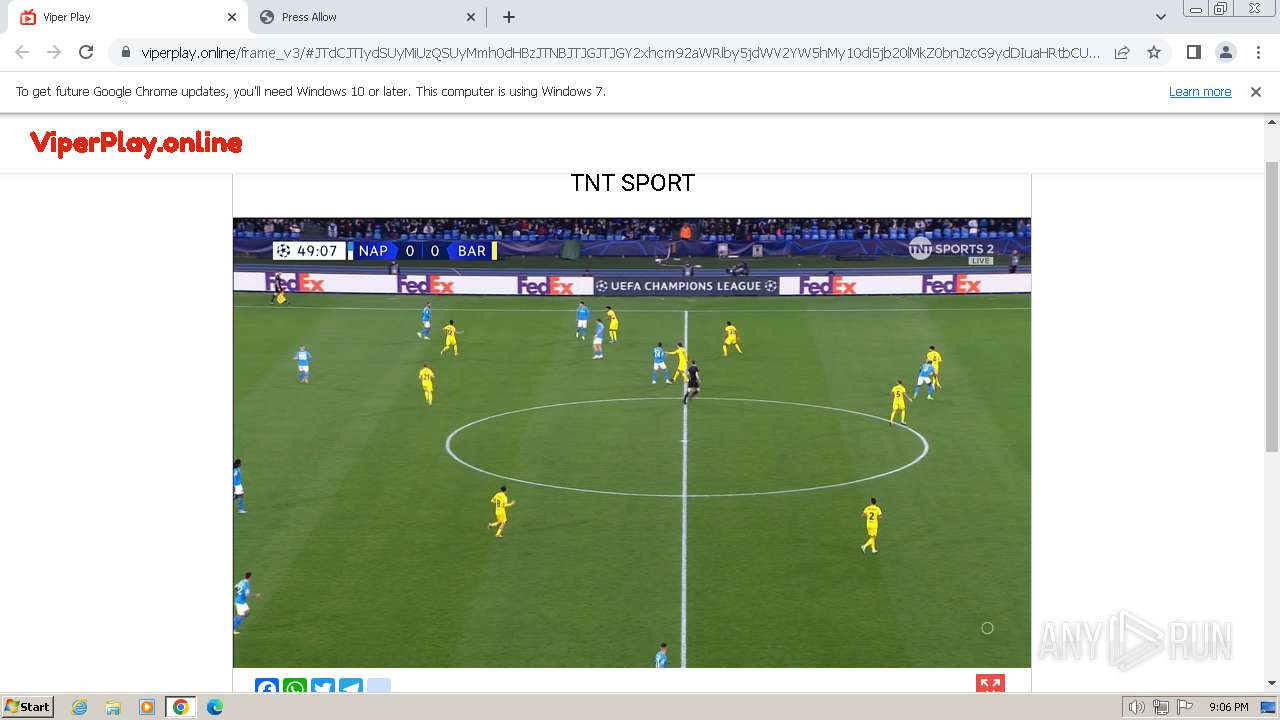Select Chrome in the taskbar
Image resolution: width=1280 pixels, height=720 pixels.
(181, 707)
